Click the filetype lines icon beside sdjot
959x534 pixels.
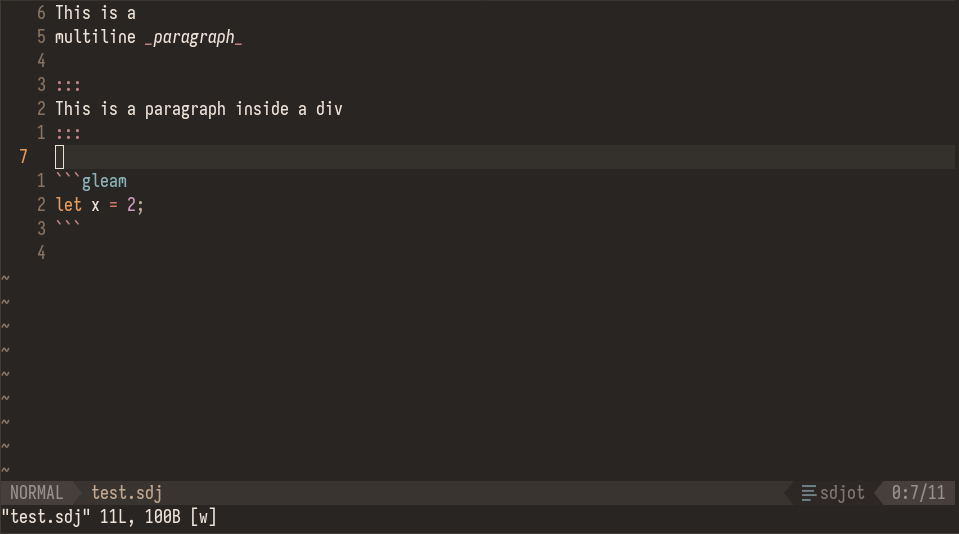pos(809,493)
